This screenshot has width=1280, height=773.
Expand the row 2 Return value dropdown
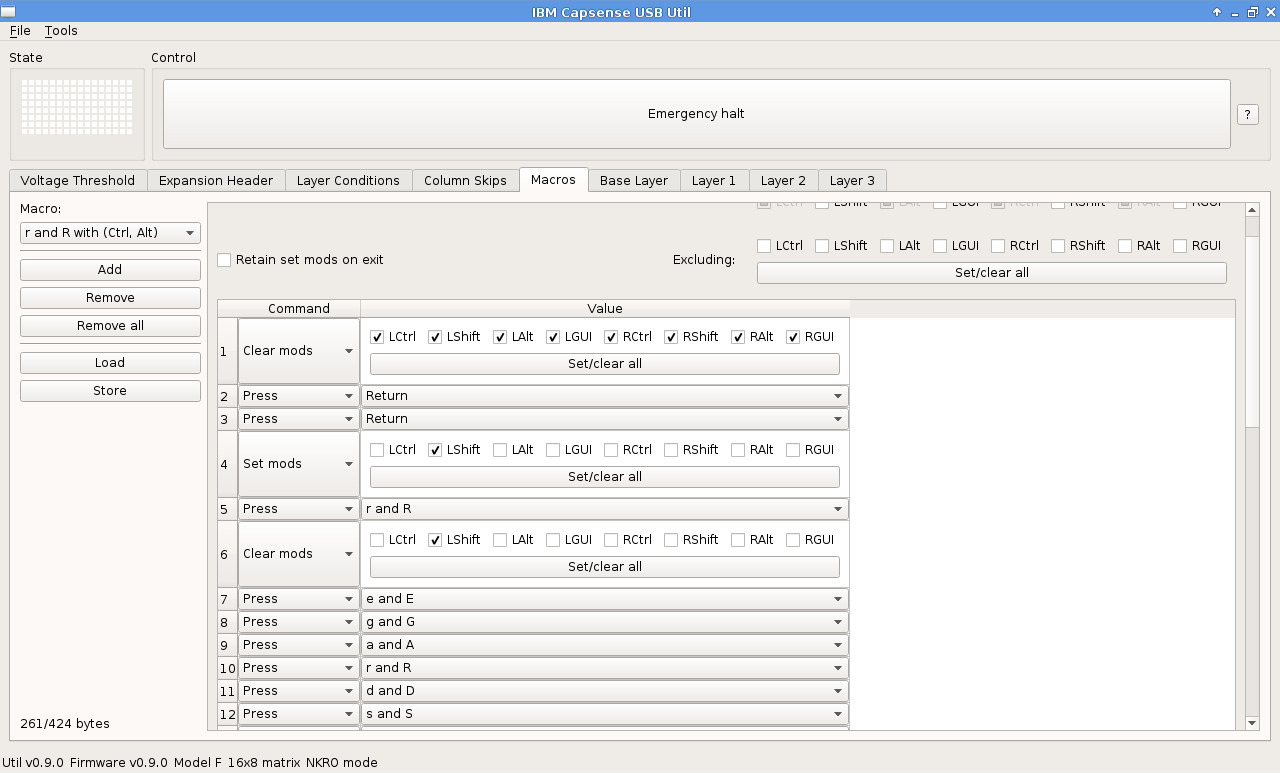[x=604, y=396]
